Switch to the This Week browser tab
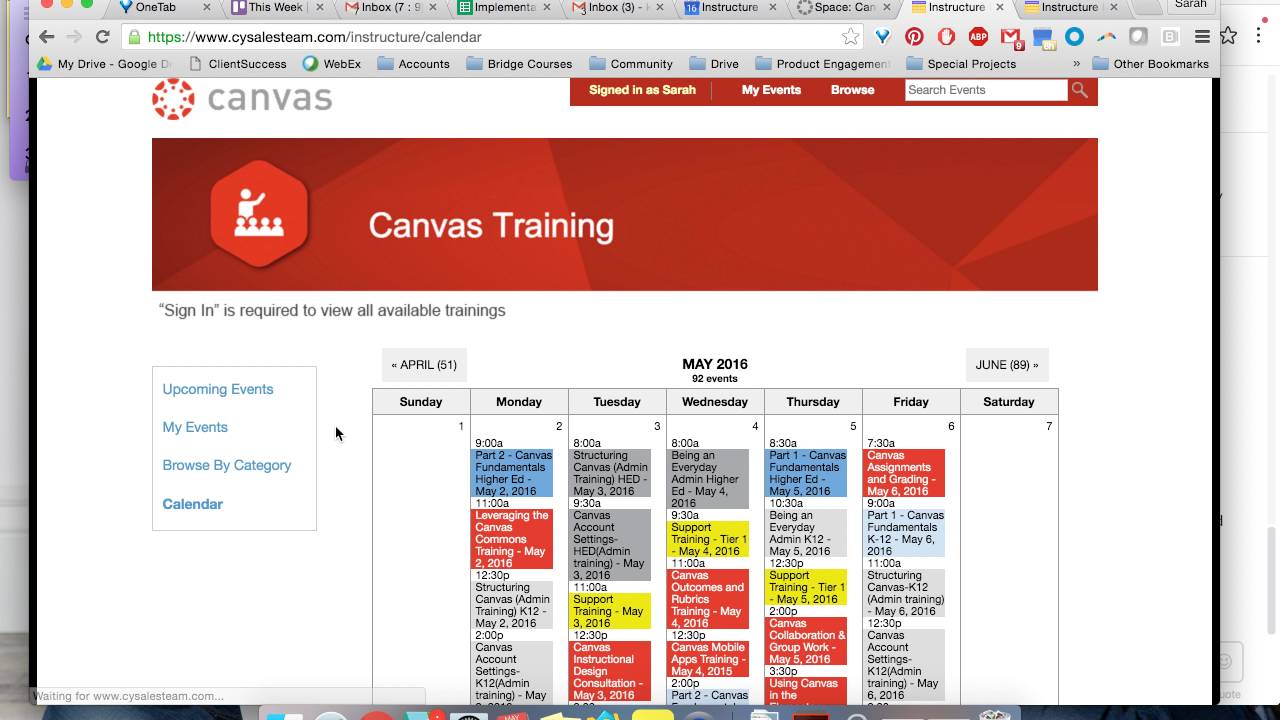Image resolution: width=1280 pixels, height=720 pixels. (278, 8)
